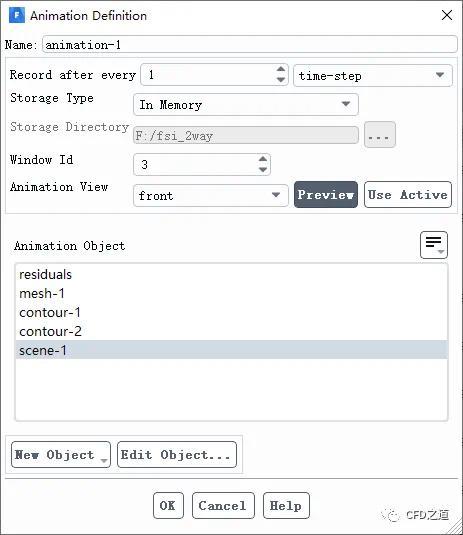Focus the animation Name text field
Viewport: 463px width, 535px height.
tap(249, 44)
